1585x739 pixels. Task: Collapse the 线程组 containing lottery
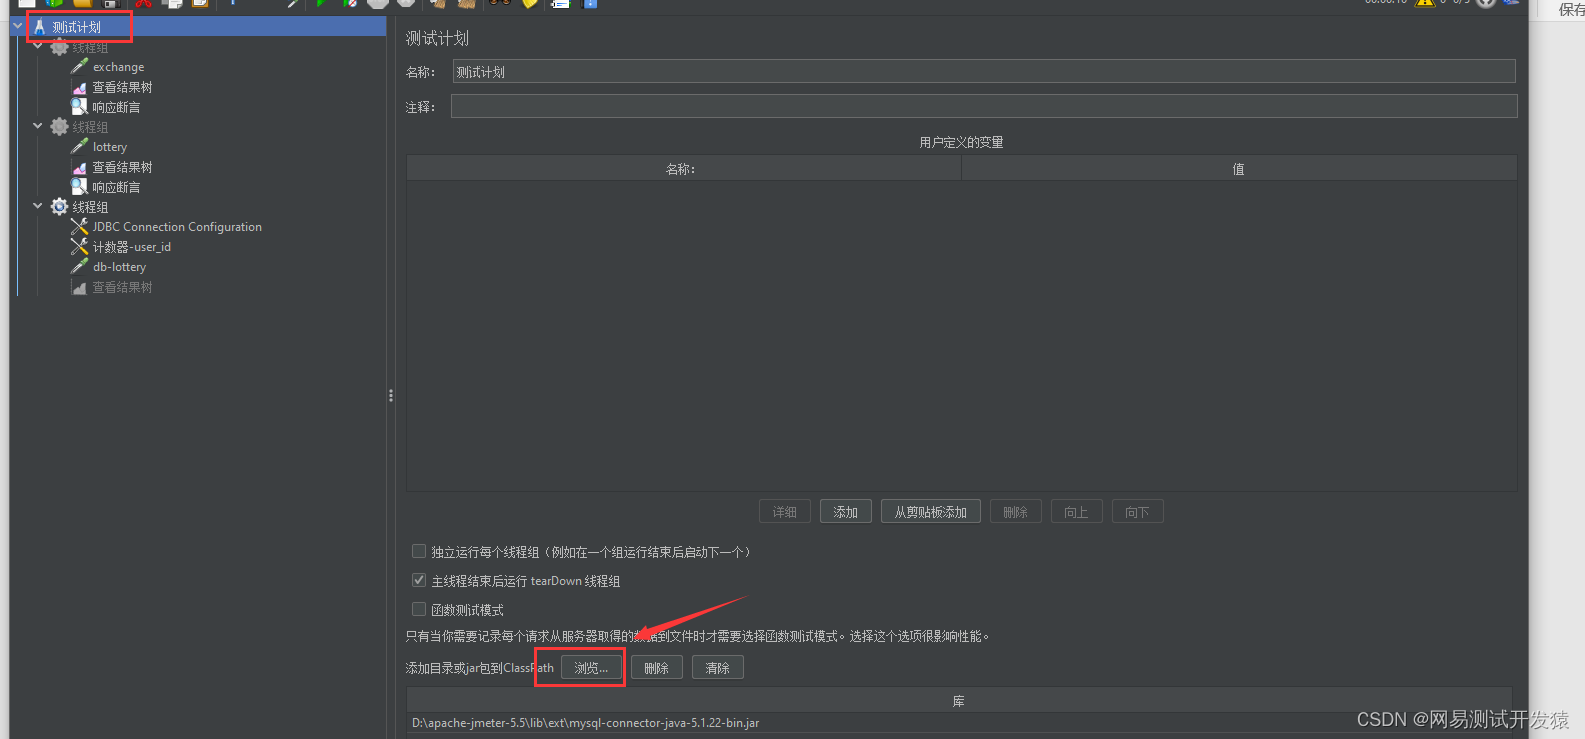coord(38,127)
